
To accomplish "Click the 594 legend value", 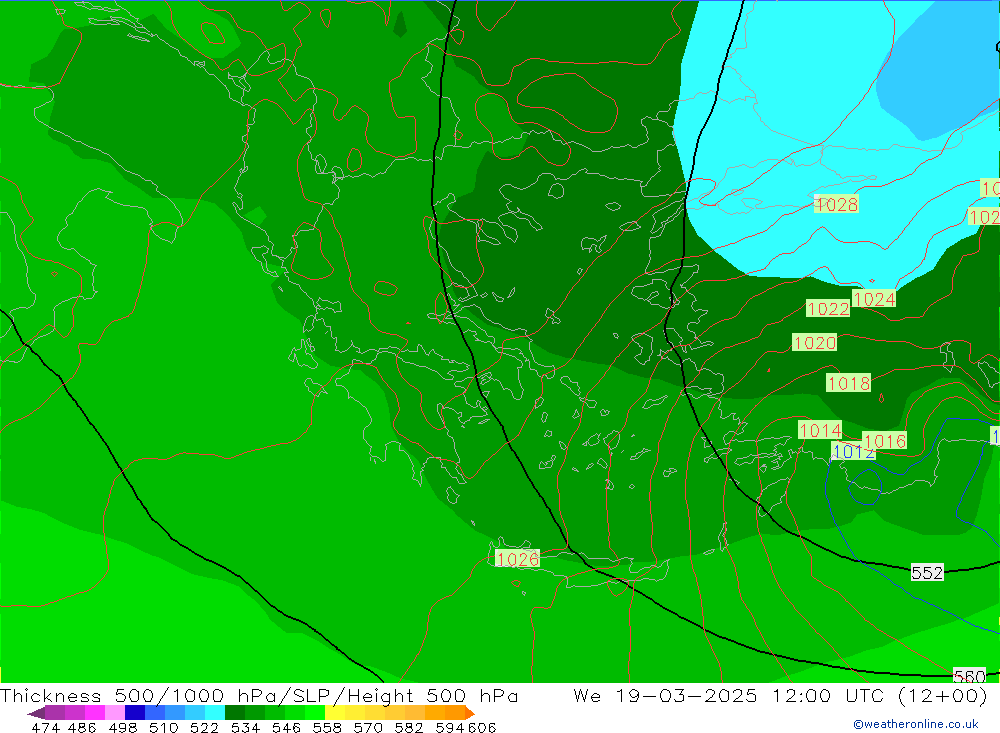I will coord(450,727).
